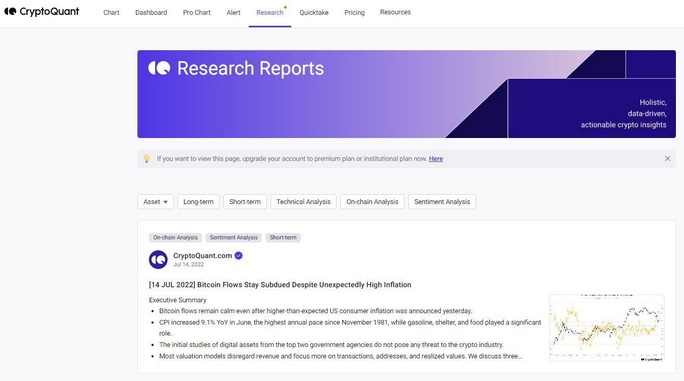684x381 pixels.
Task: Expand the Asset filter dropdown
Action: pos(155,202)
